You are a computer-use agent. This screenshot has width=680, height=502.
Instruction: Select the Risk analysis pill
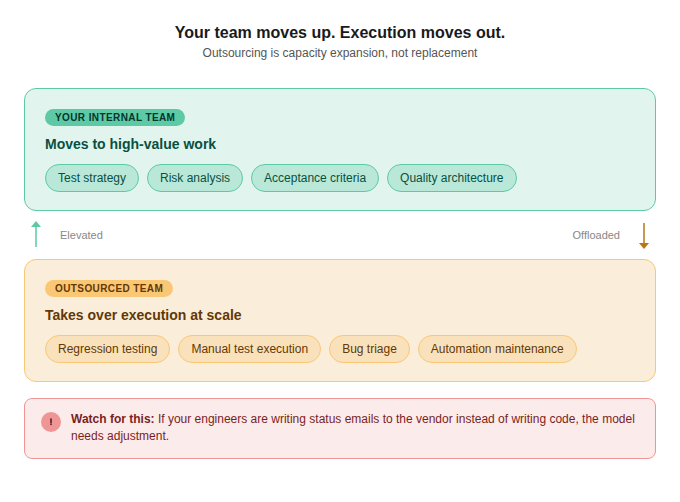coord(195,178)
